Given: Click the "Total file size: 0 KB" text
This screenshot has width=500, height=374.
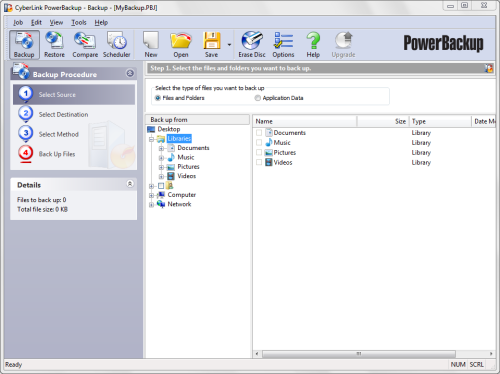Looking at the screenshot, I should (x=42, y=209).
